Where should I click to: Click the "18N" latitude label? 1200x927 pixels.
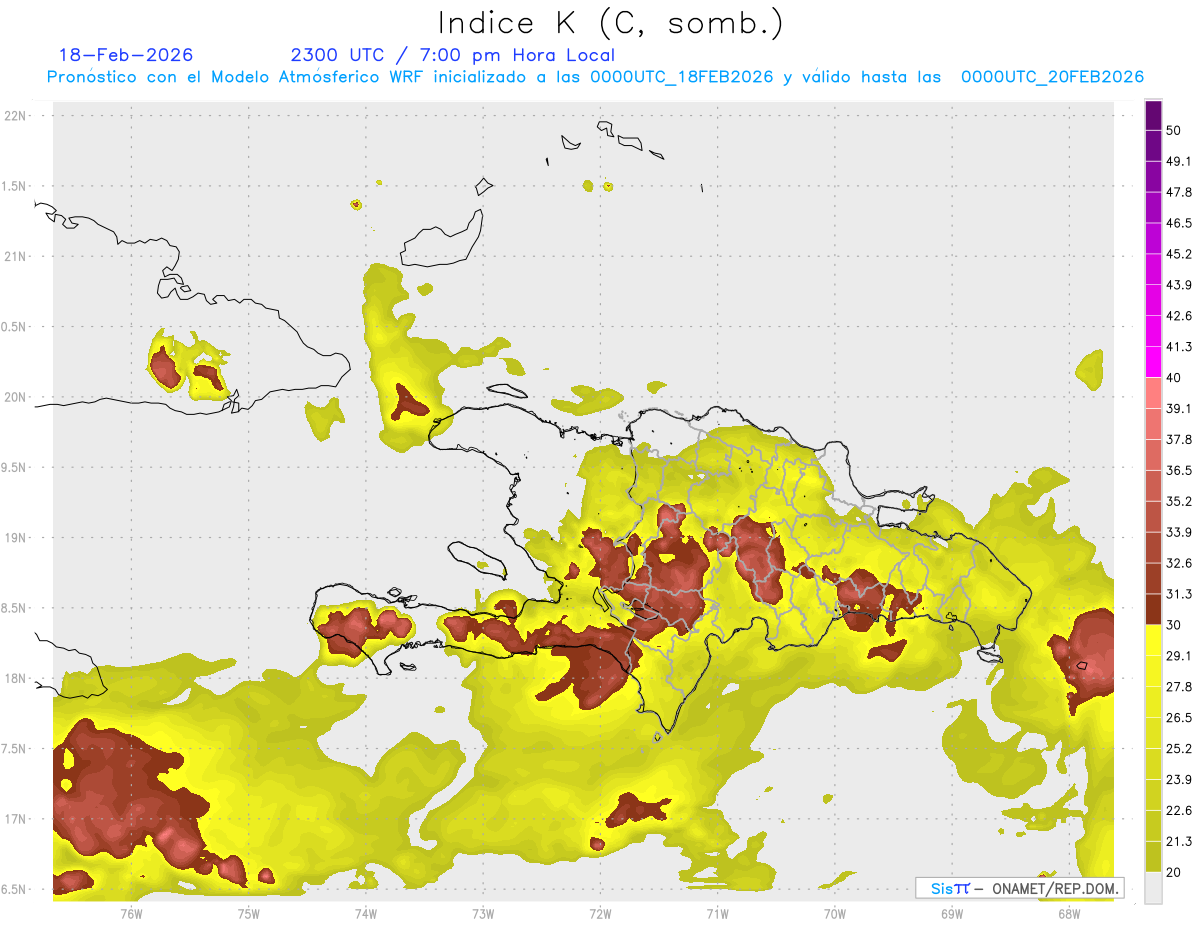click(17, 678)
